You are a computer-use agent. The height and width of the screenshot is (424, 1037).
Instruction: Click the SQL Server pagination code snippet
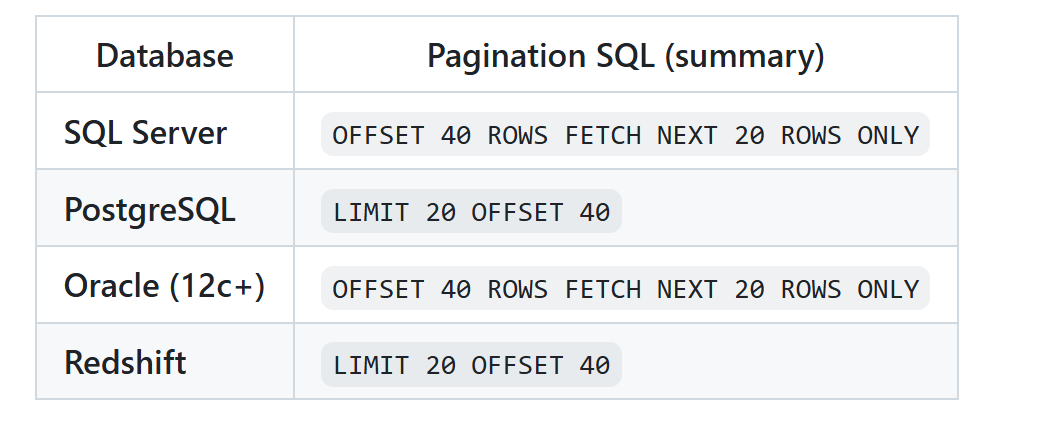pyautogui.click(x=625, y=135)
